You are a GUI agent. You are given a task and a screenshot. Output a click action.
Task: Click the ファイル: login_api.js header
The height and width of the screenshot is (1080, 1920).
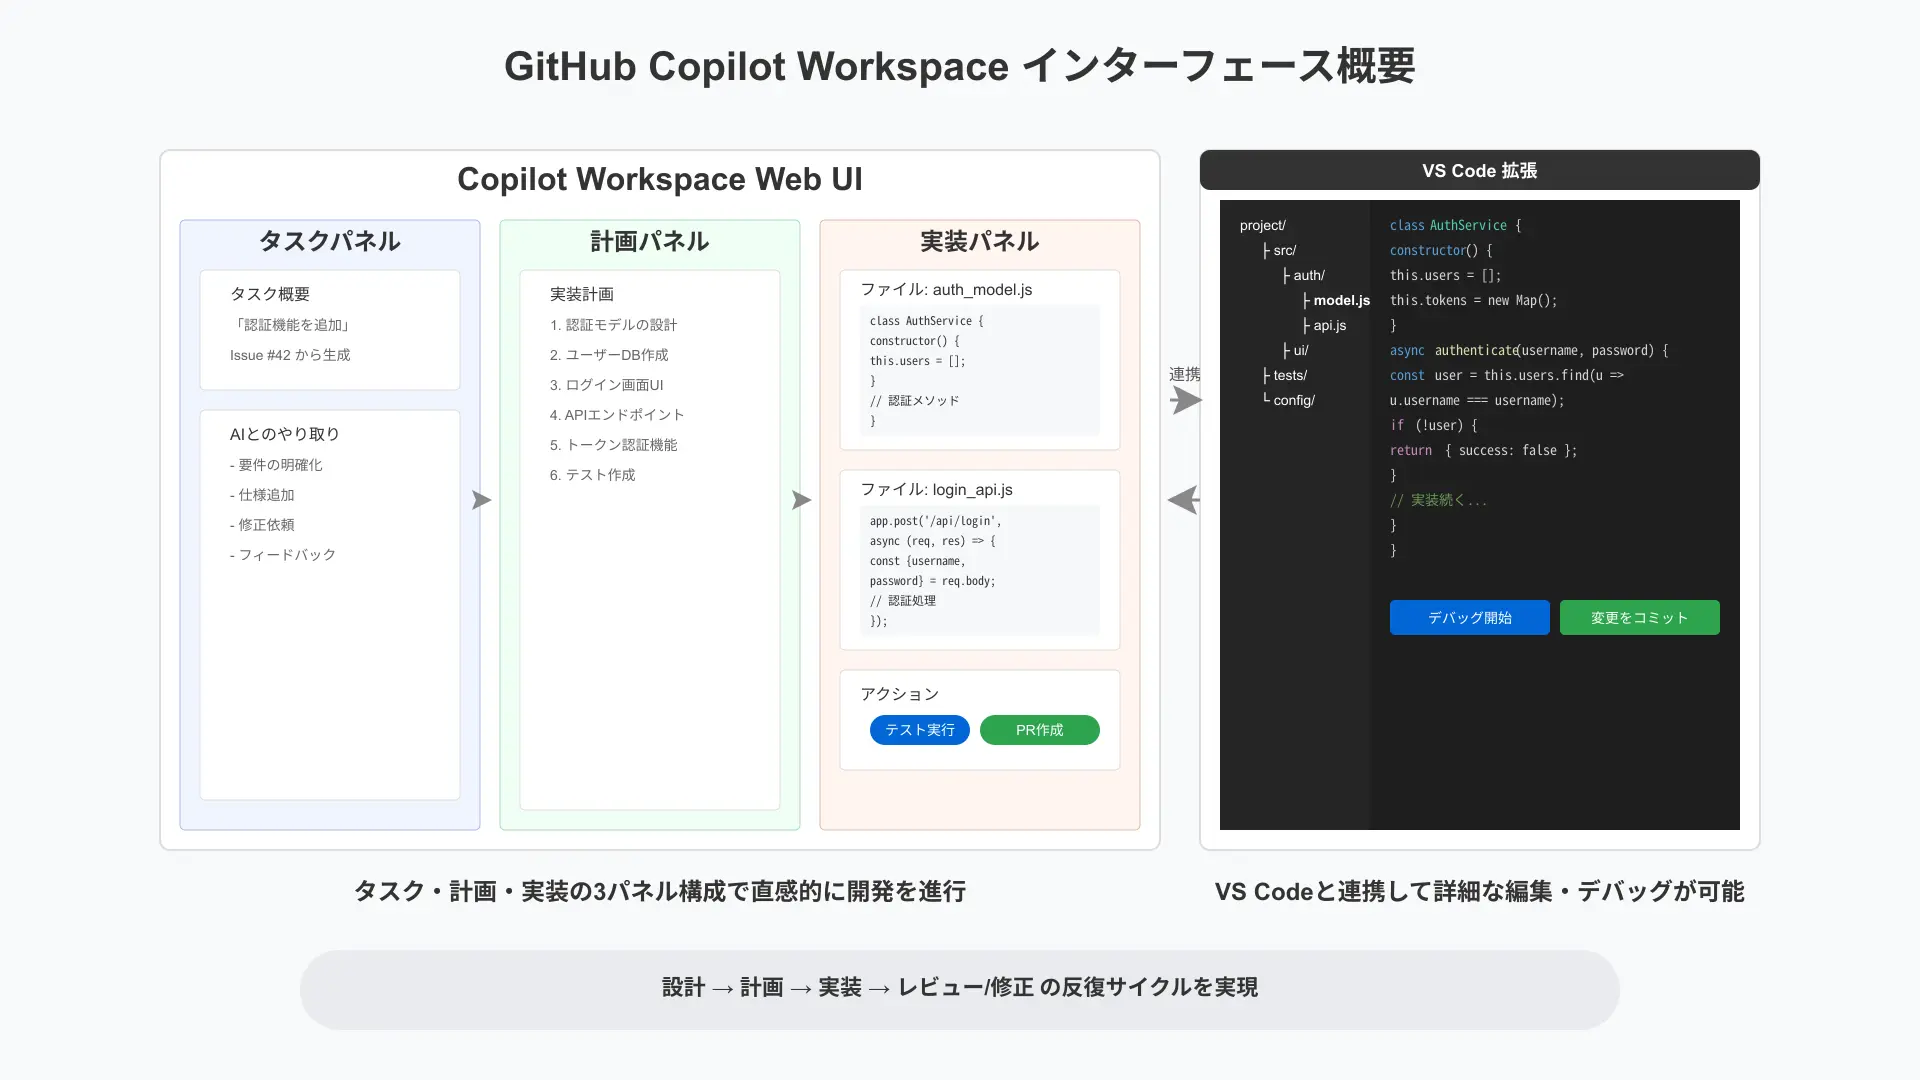pyautogui.click(x=936, y=489)
